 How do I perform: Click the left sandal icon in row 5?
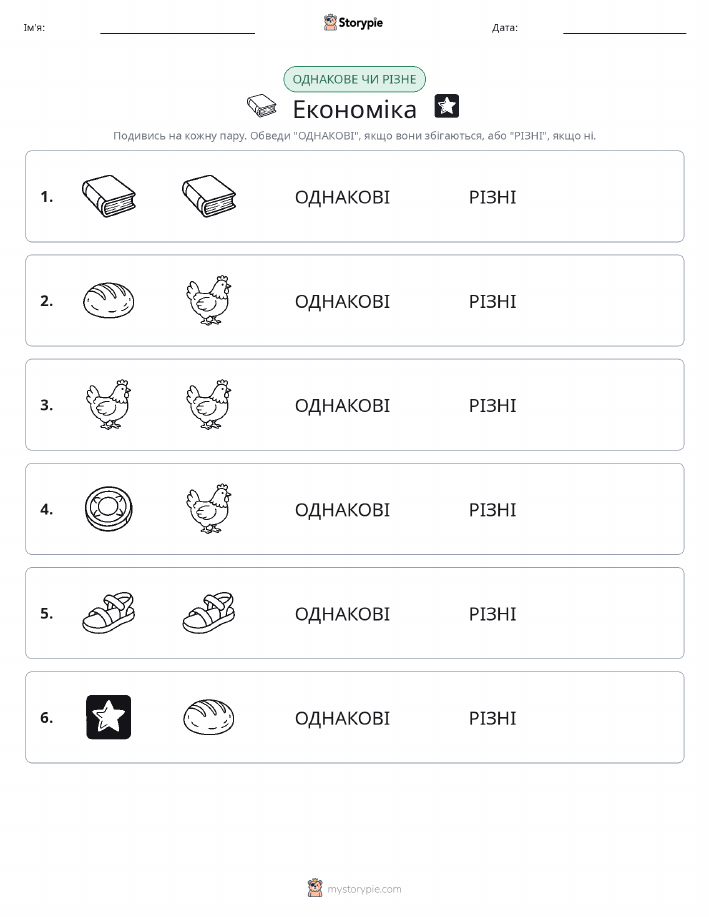(x=109, y=613)
